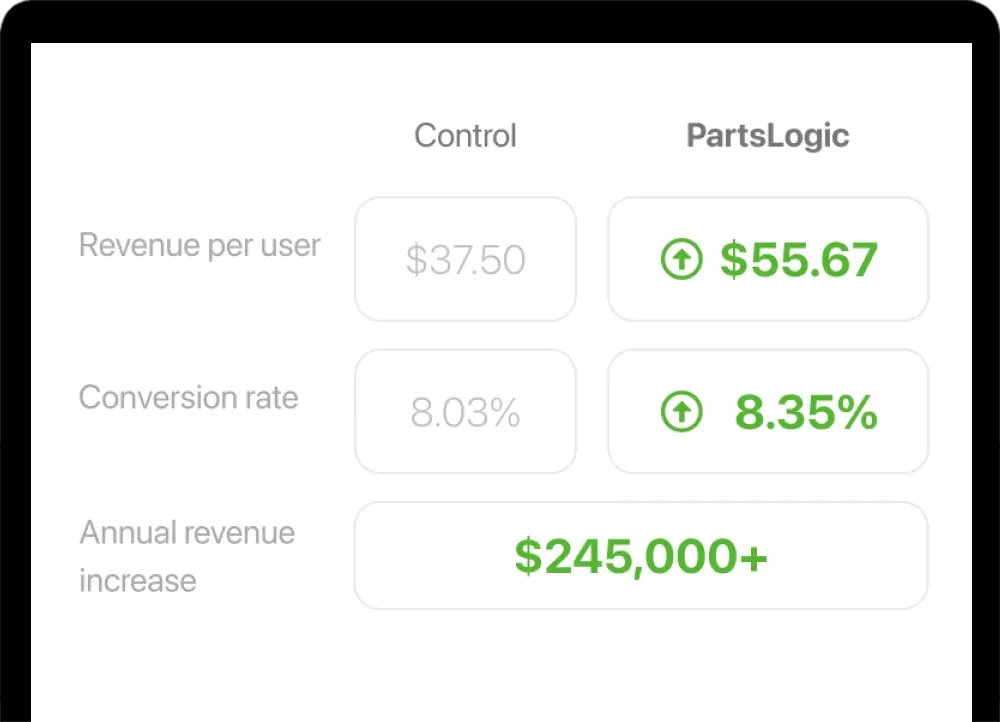
Task: Click the Conversion rate label
Action: [x=188, y=398]
